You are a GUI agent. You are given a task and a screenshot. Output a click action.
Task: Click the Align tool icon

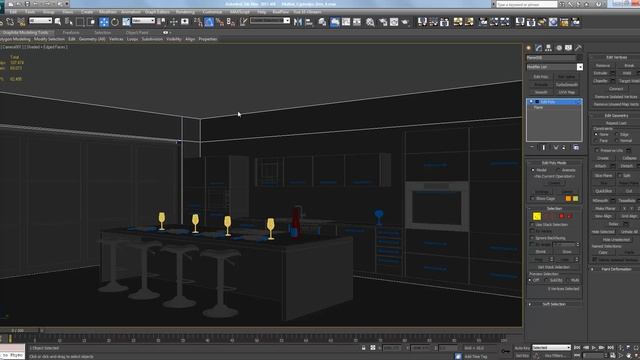[309, 22]
